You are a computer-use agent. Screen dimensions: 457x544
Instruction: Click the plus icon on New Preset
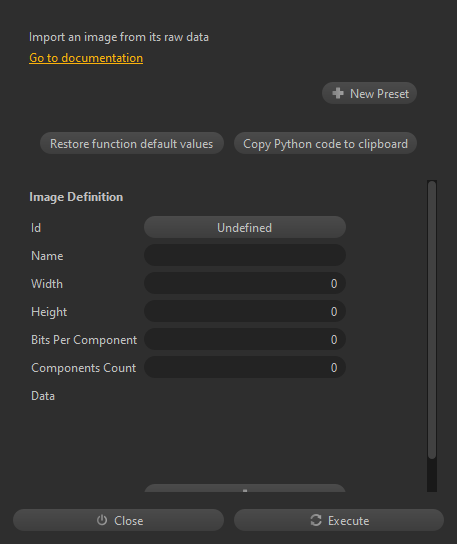pyautogui.click(x=338, y=93)
